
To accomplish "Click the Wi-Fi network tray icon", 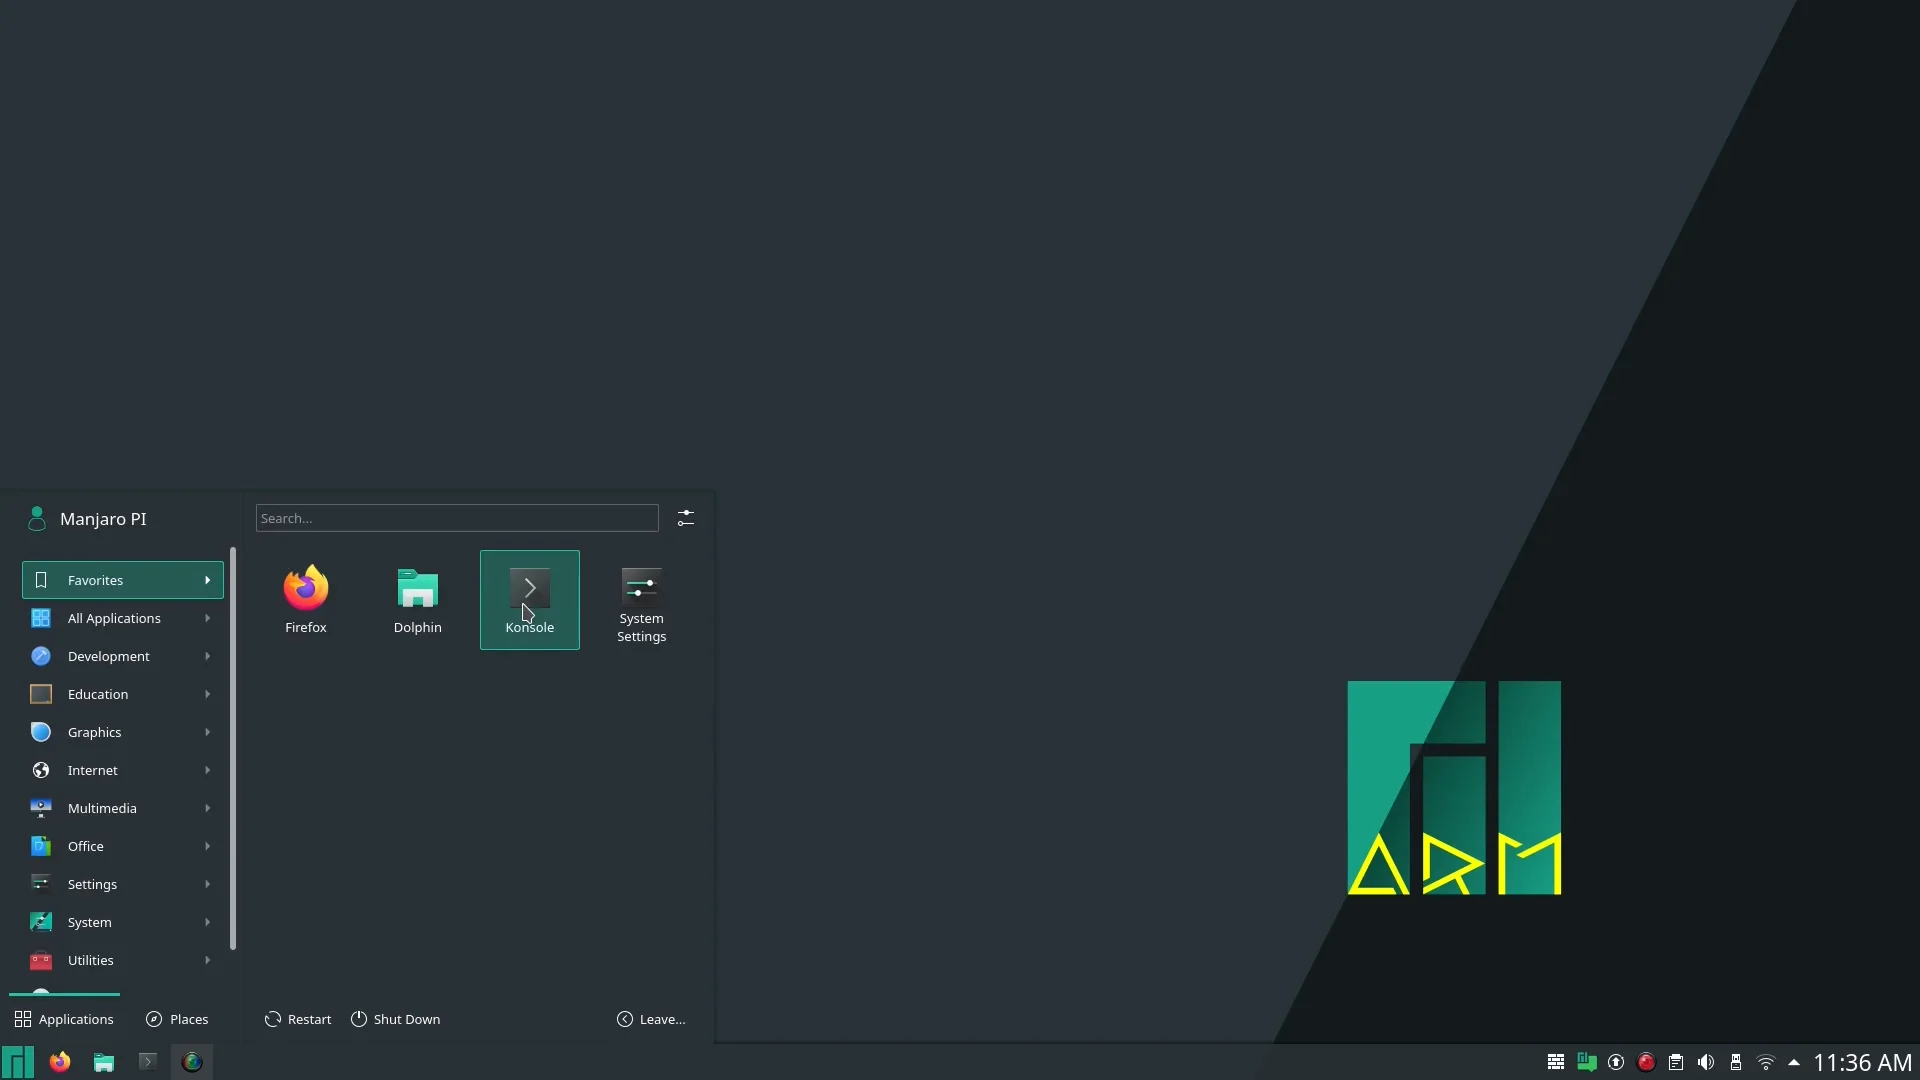I will (x=1765, y=1062).
